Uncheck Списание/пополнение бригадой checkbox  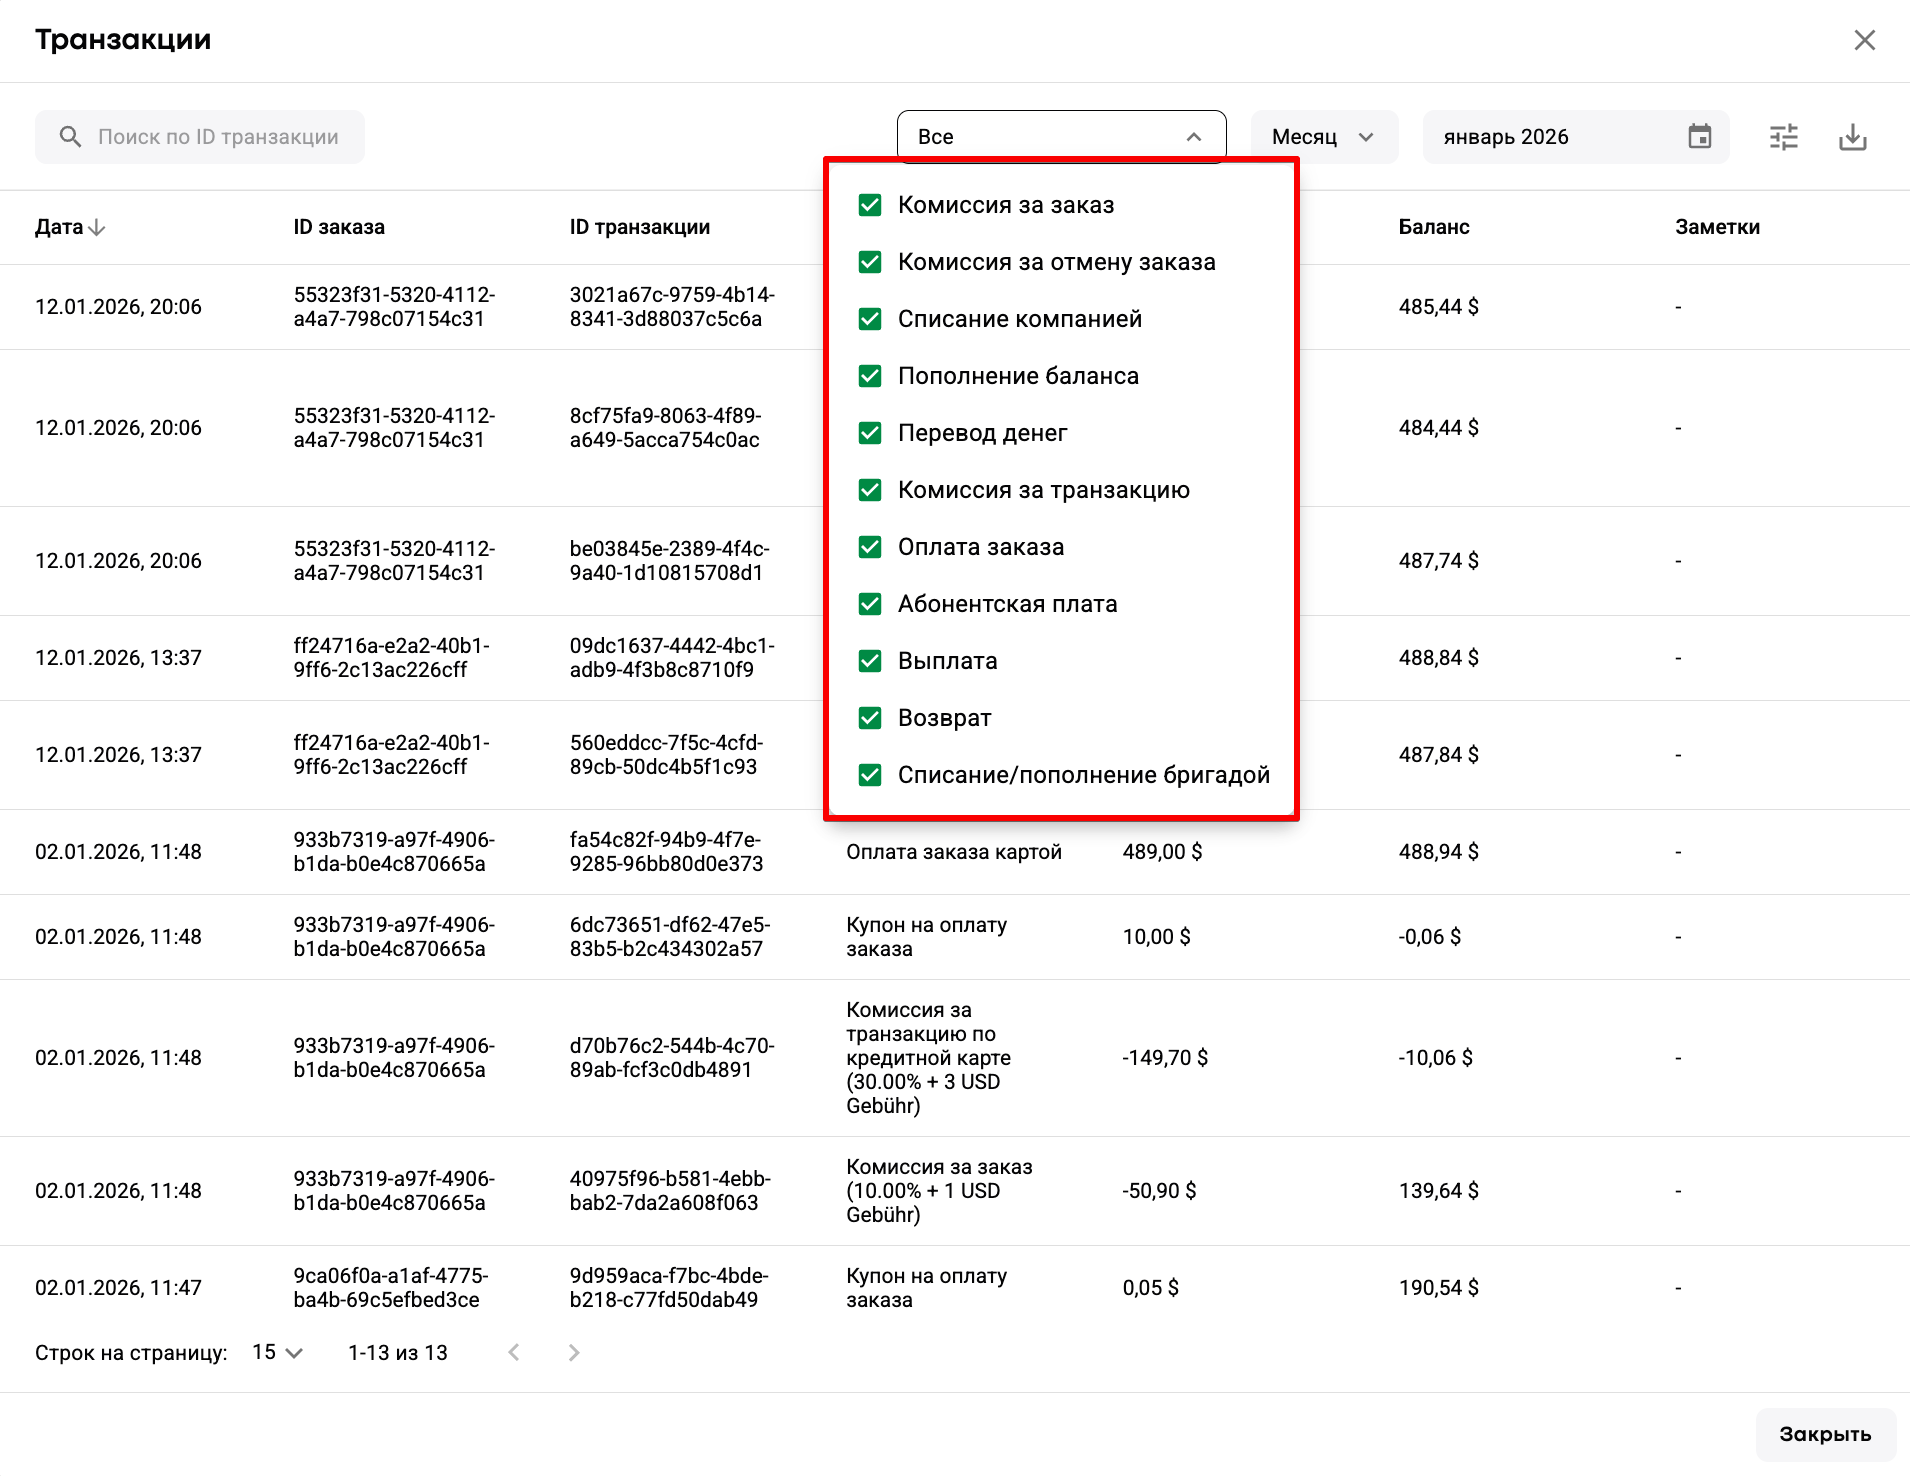point(870,775)
